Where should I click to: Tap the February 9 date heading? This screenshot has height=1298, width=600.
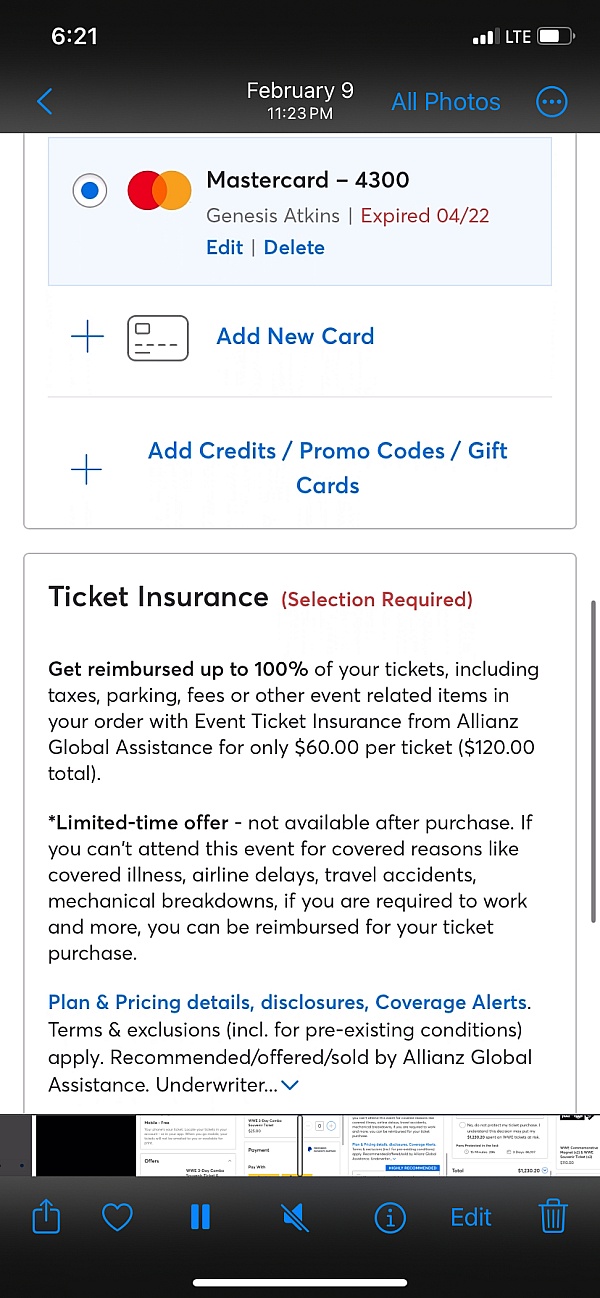pyautogui.click(x=300, y=89)
